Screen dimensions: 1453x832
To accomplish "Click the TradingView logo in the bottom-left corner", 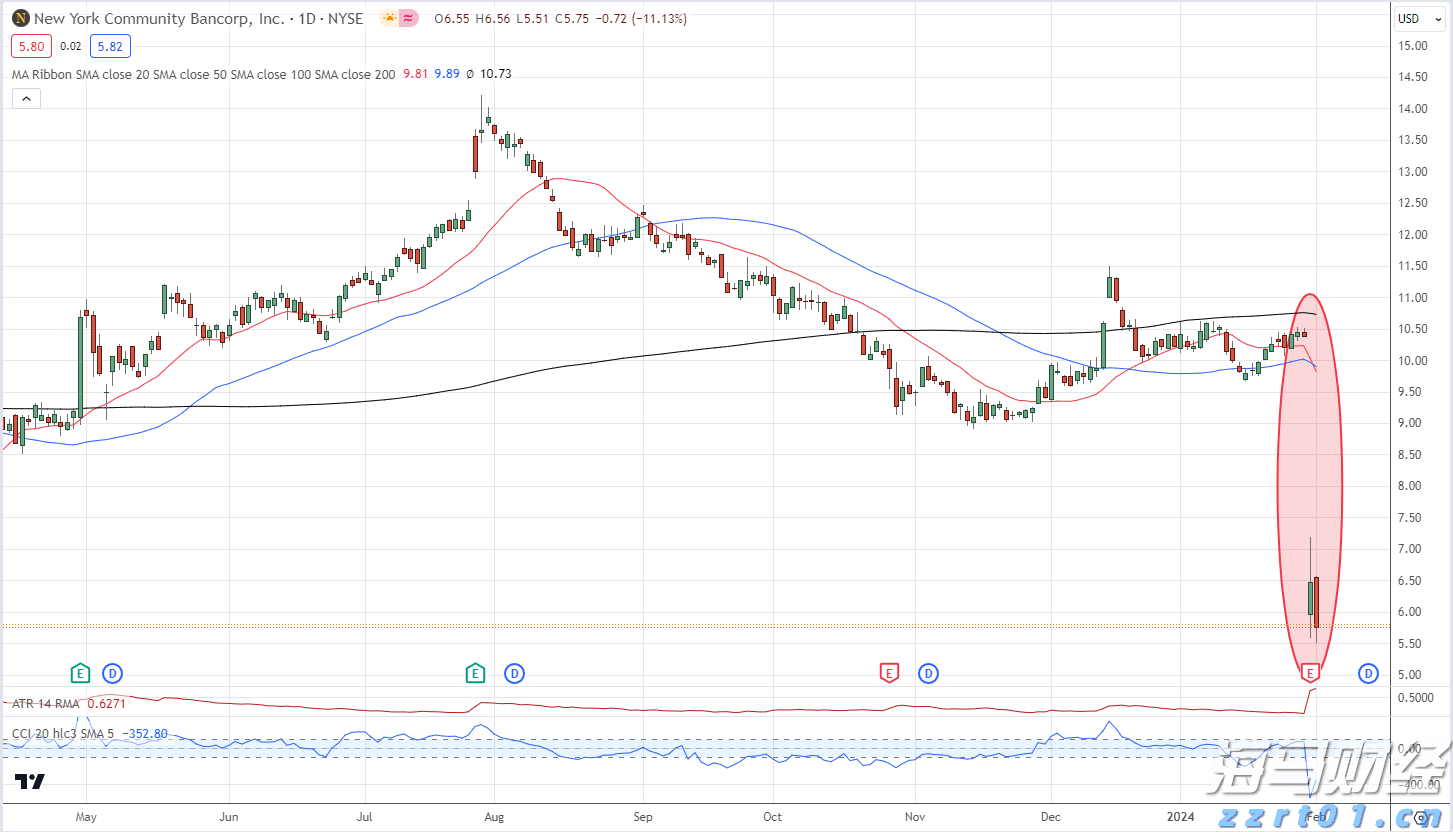I will 28,783.
